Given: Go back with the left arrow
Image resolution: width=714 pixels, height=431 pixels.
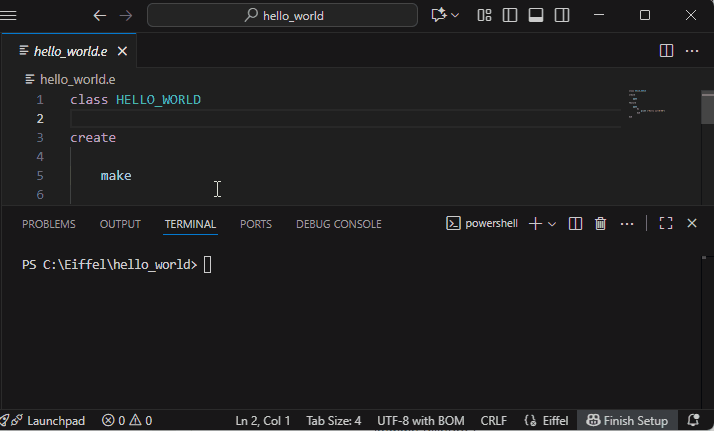Looking at the screenshot, I should point(100,15).
